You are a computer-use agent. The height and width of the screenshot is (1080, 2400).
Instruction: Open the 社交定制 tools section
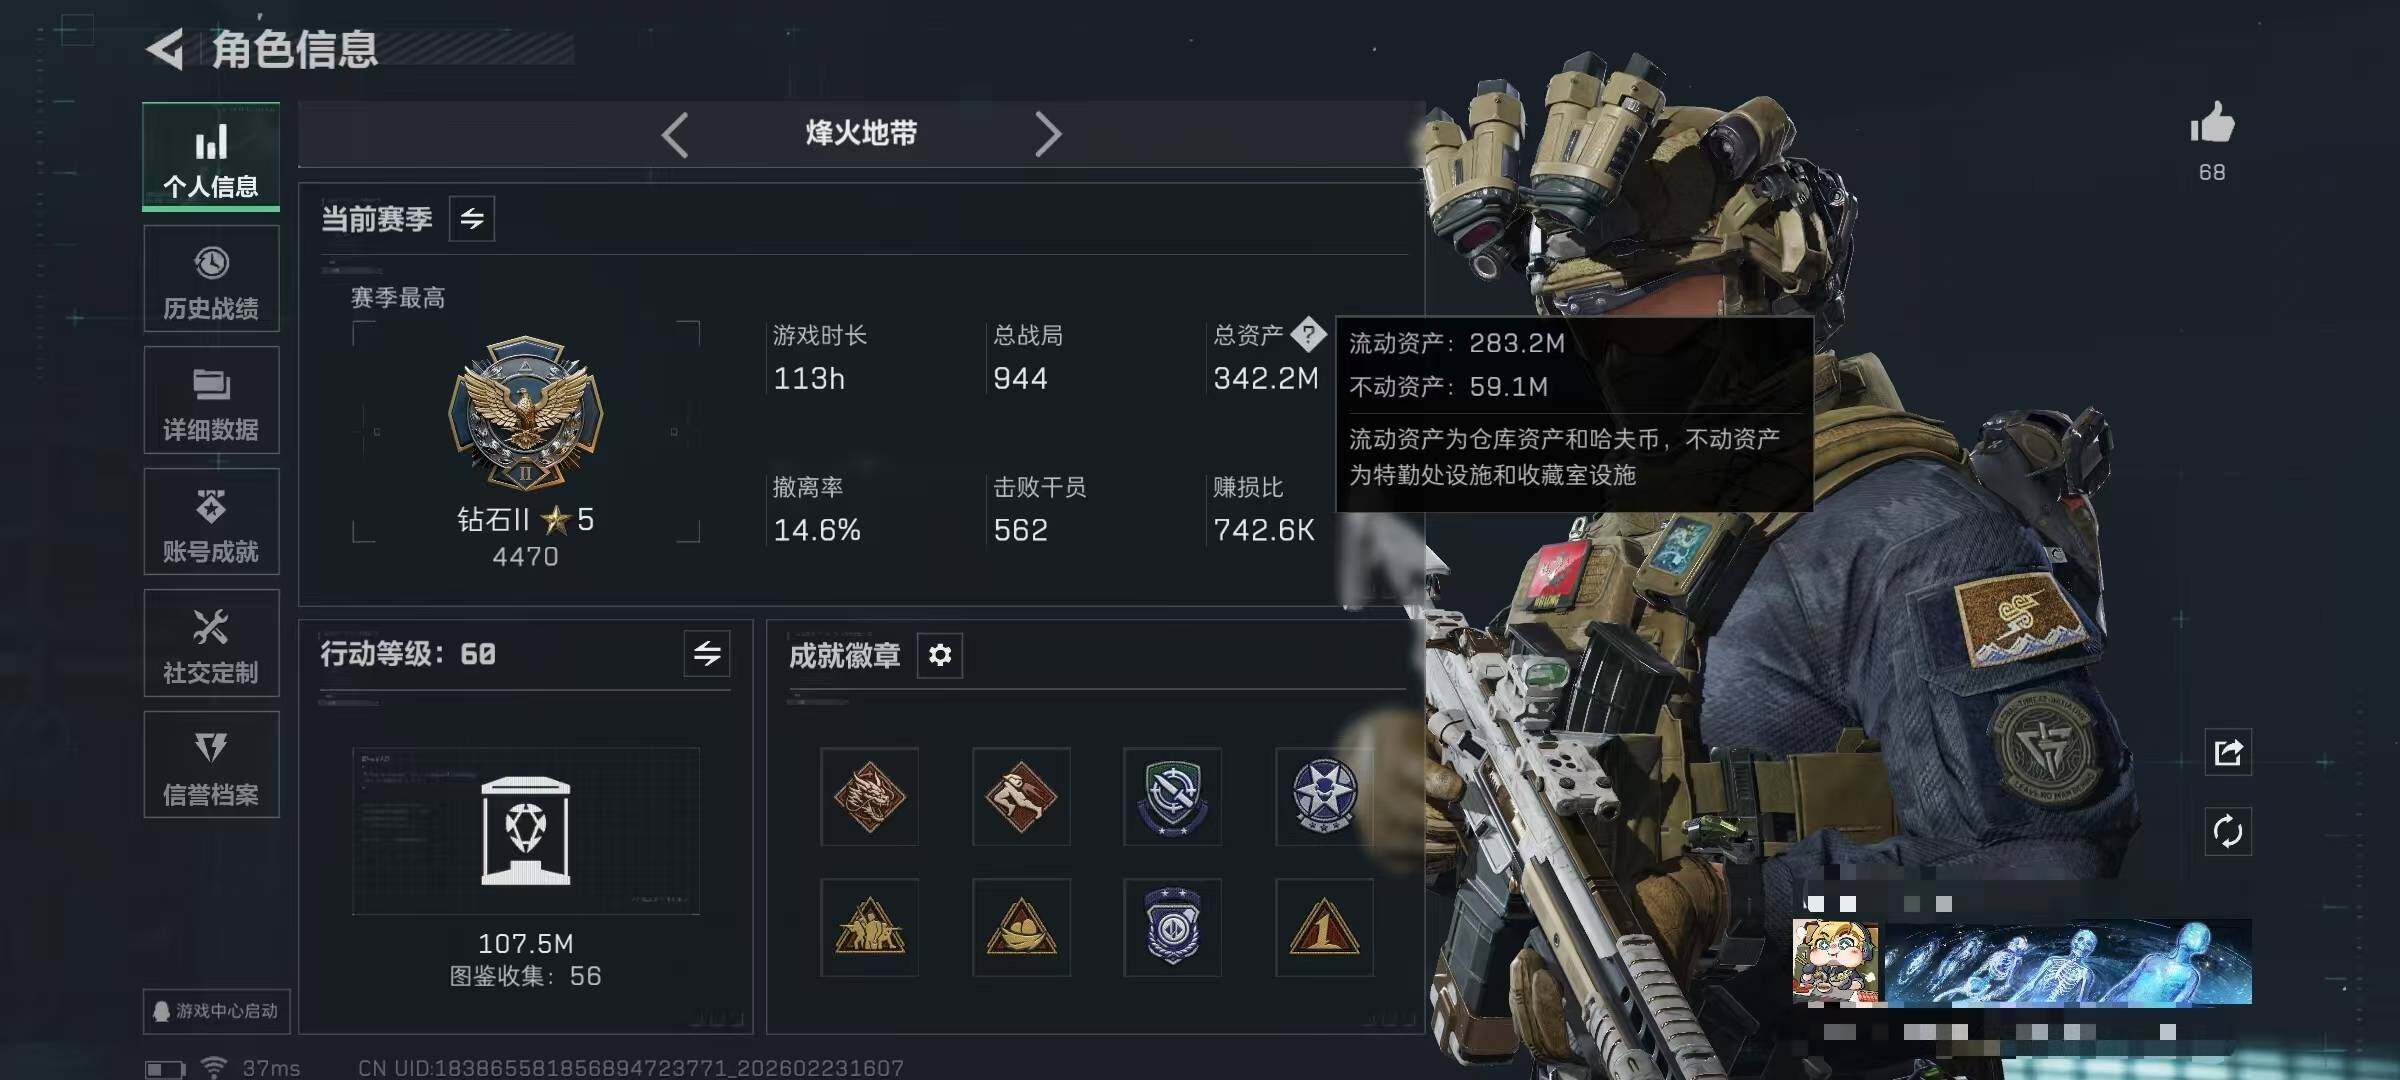pos(211,643)
